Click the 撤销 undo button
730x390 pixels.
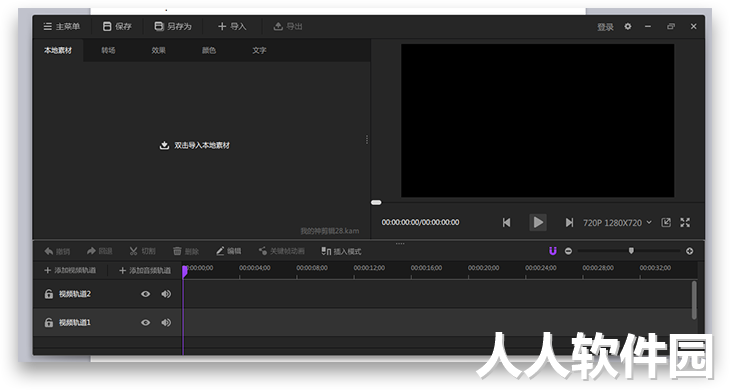[x=57, y=251]
